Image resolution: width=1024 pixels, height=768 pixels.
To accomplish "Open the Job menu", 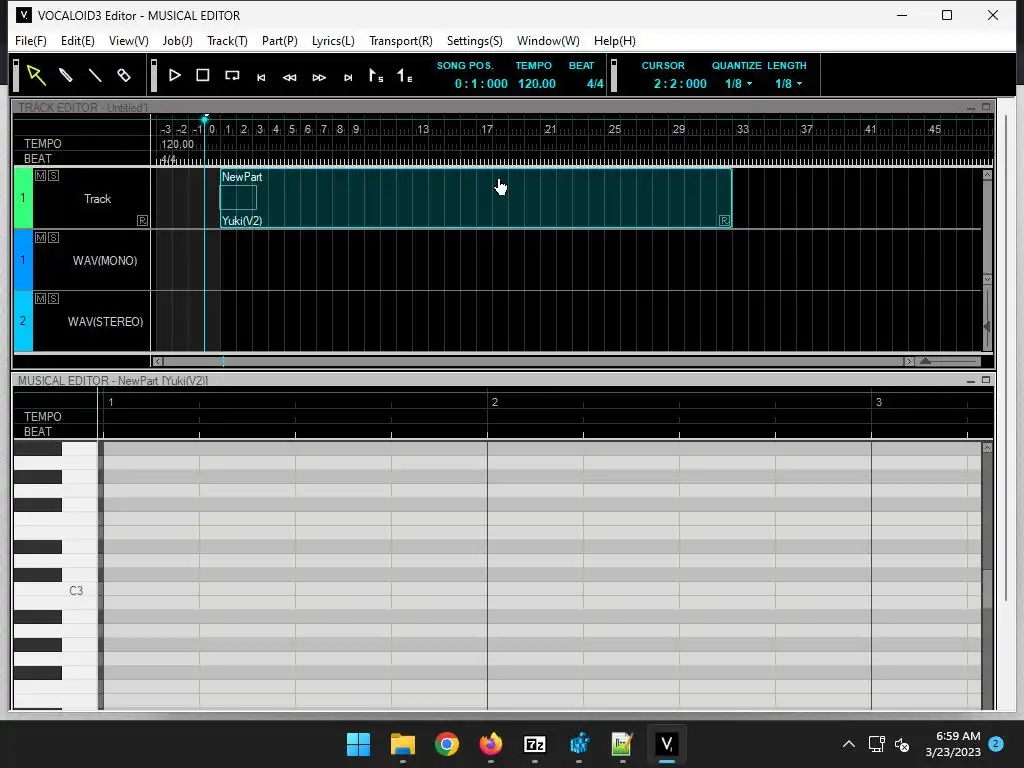I will [178, 40].
